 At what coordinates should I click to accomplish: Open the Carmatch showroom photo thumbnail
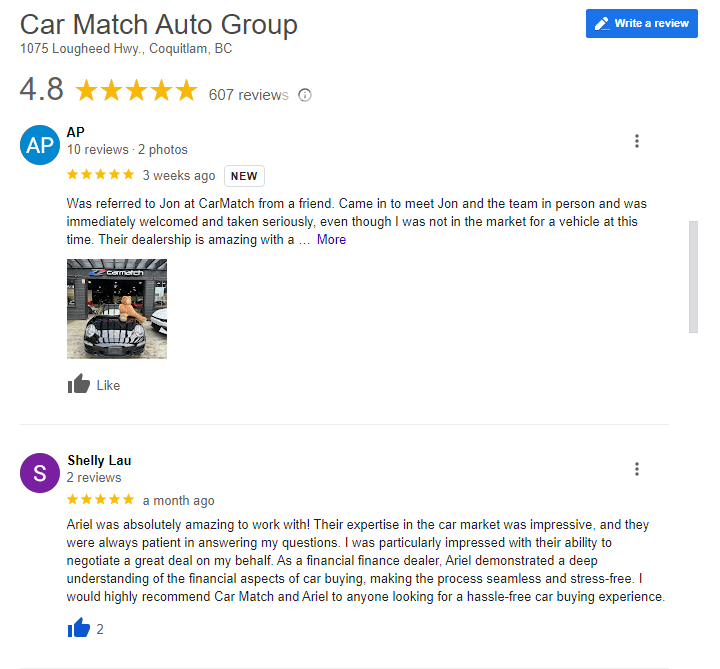coord(117,308)
